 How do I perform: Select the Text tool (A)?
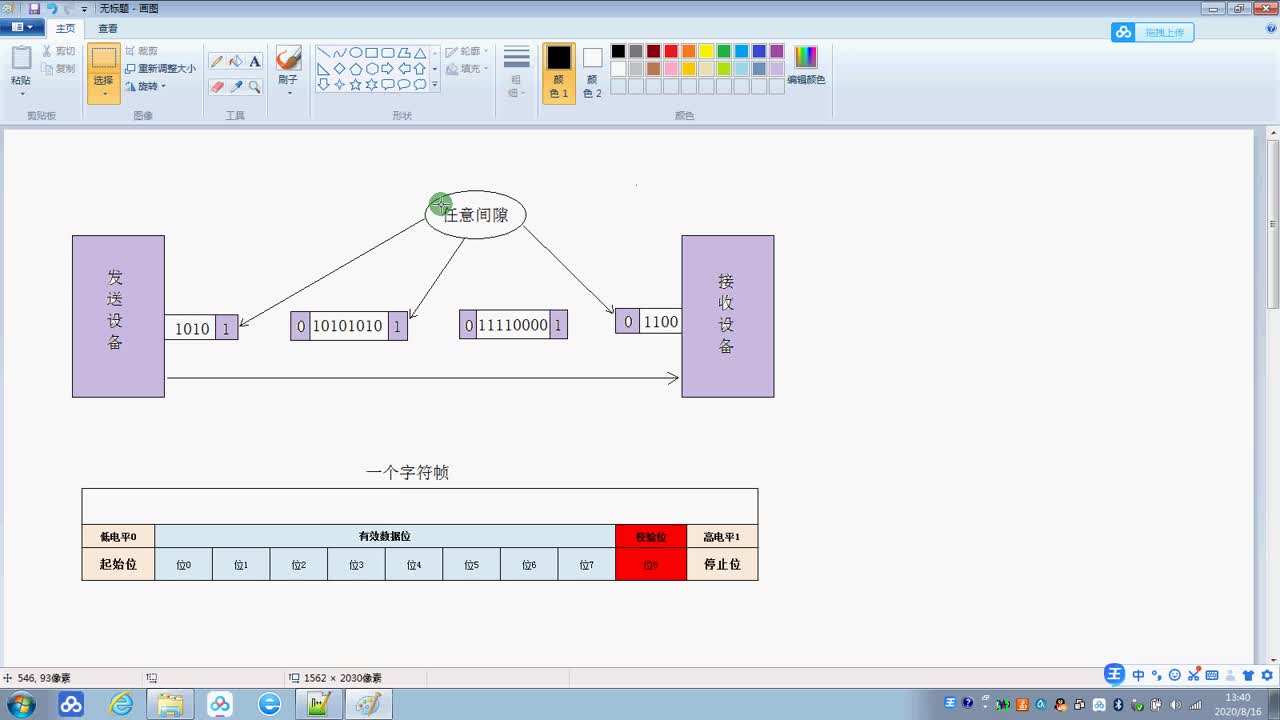coord(255,61)
